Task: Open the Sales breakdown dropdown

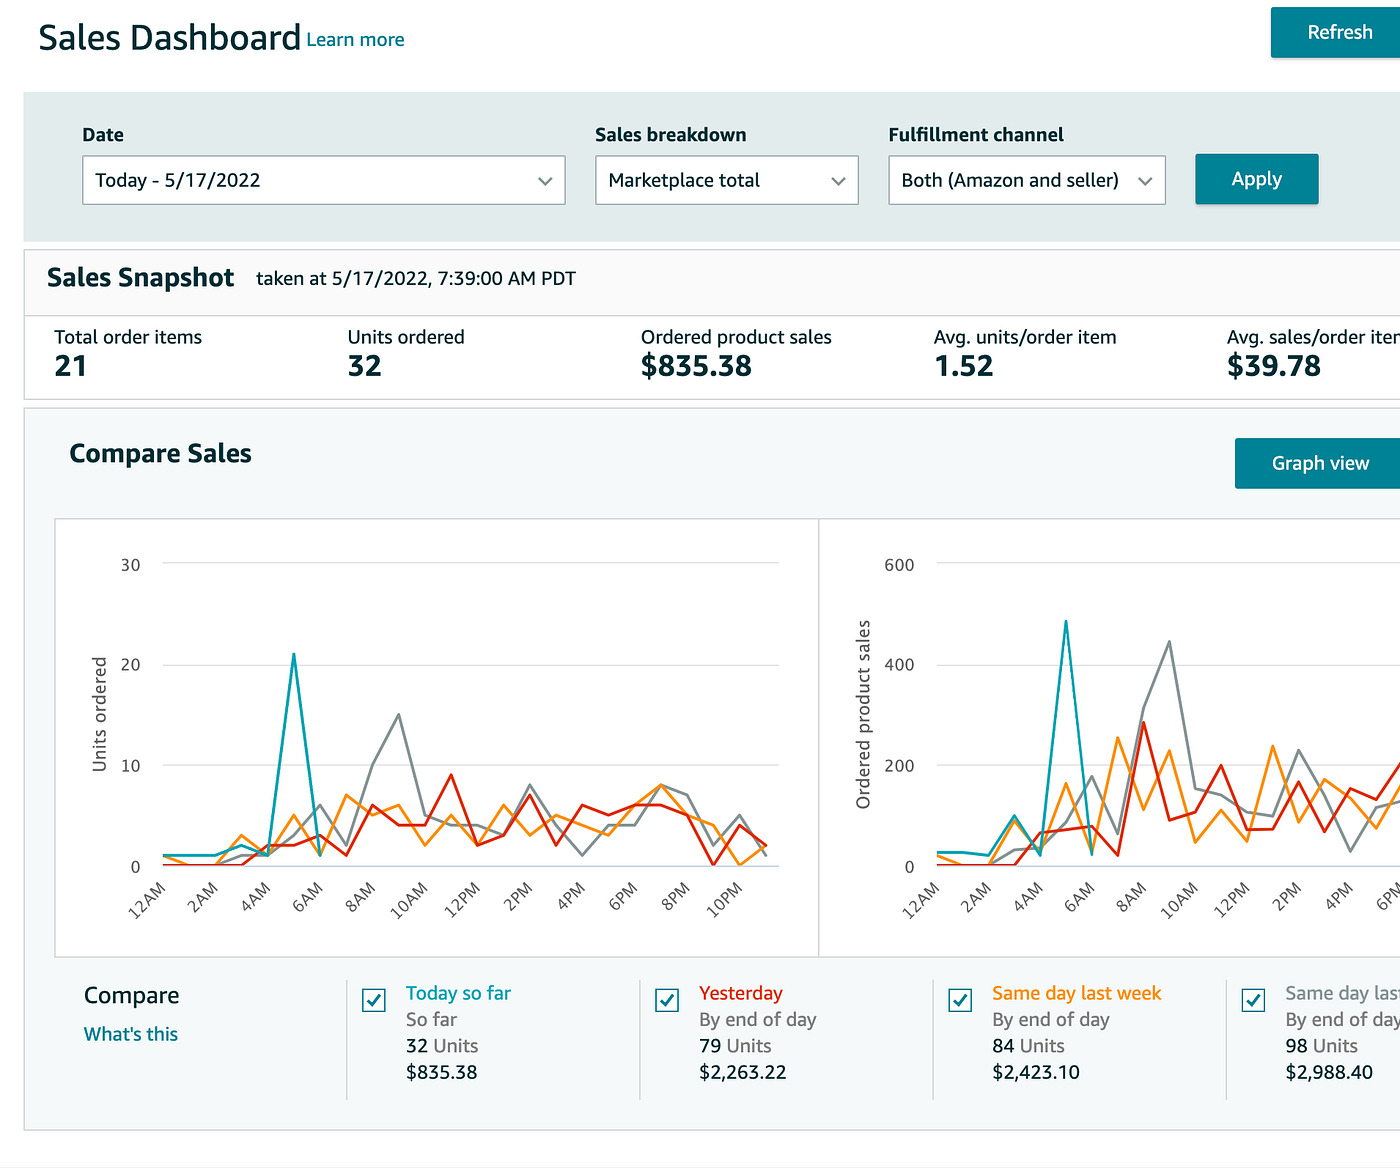Action: click(726, 180)
